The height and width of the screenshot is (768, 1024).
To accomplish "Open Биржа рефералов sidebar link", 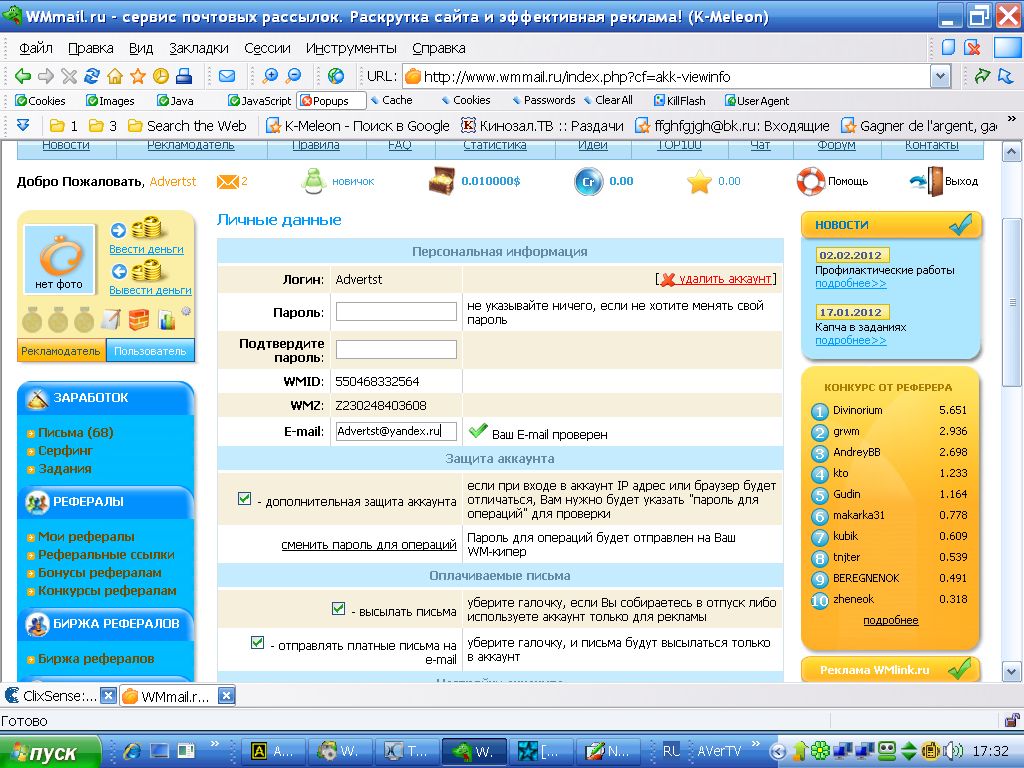I will coord(96,658).
